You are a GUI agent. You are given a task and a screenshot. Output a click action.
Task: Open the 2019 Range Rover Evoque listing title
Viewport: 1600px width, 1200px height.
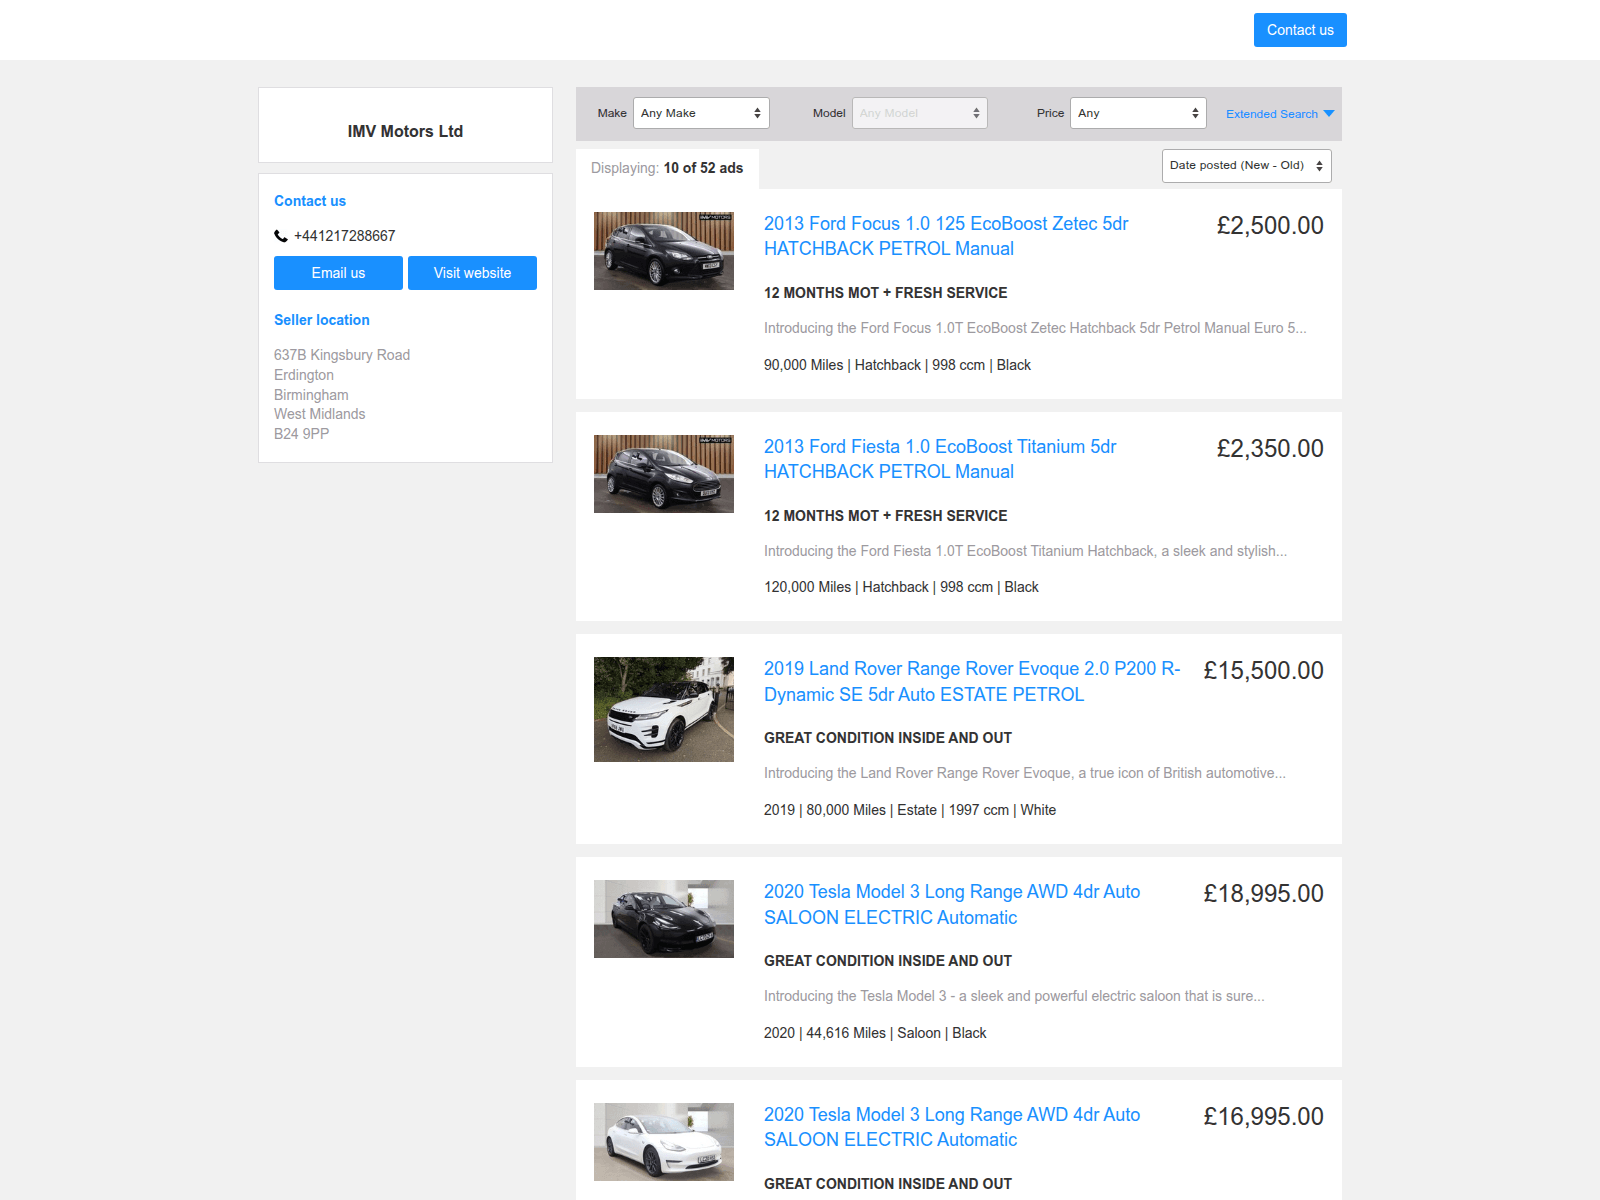pos(972,682)
